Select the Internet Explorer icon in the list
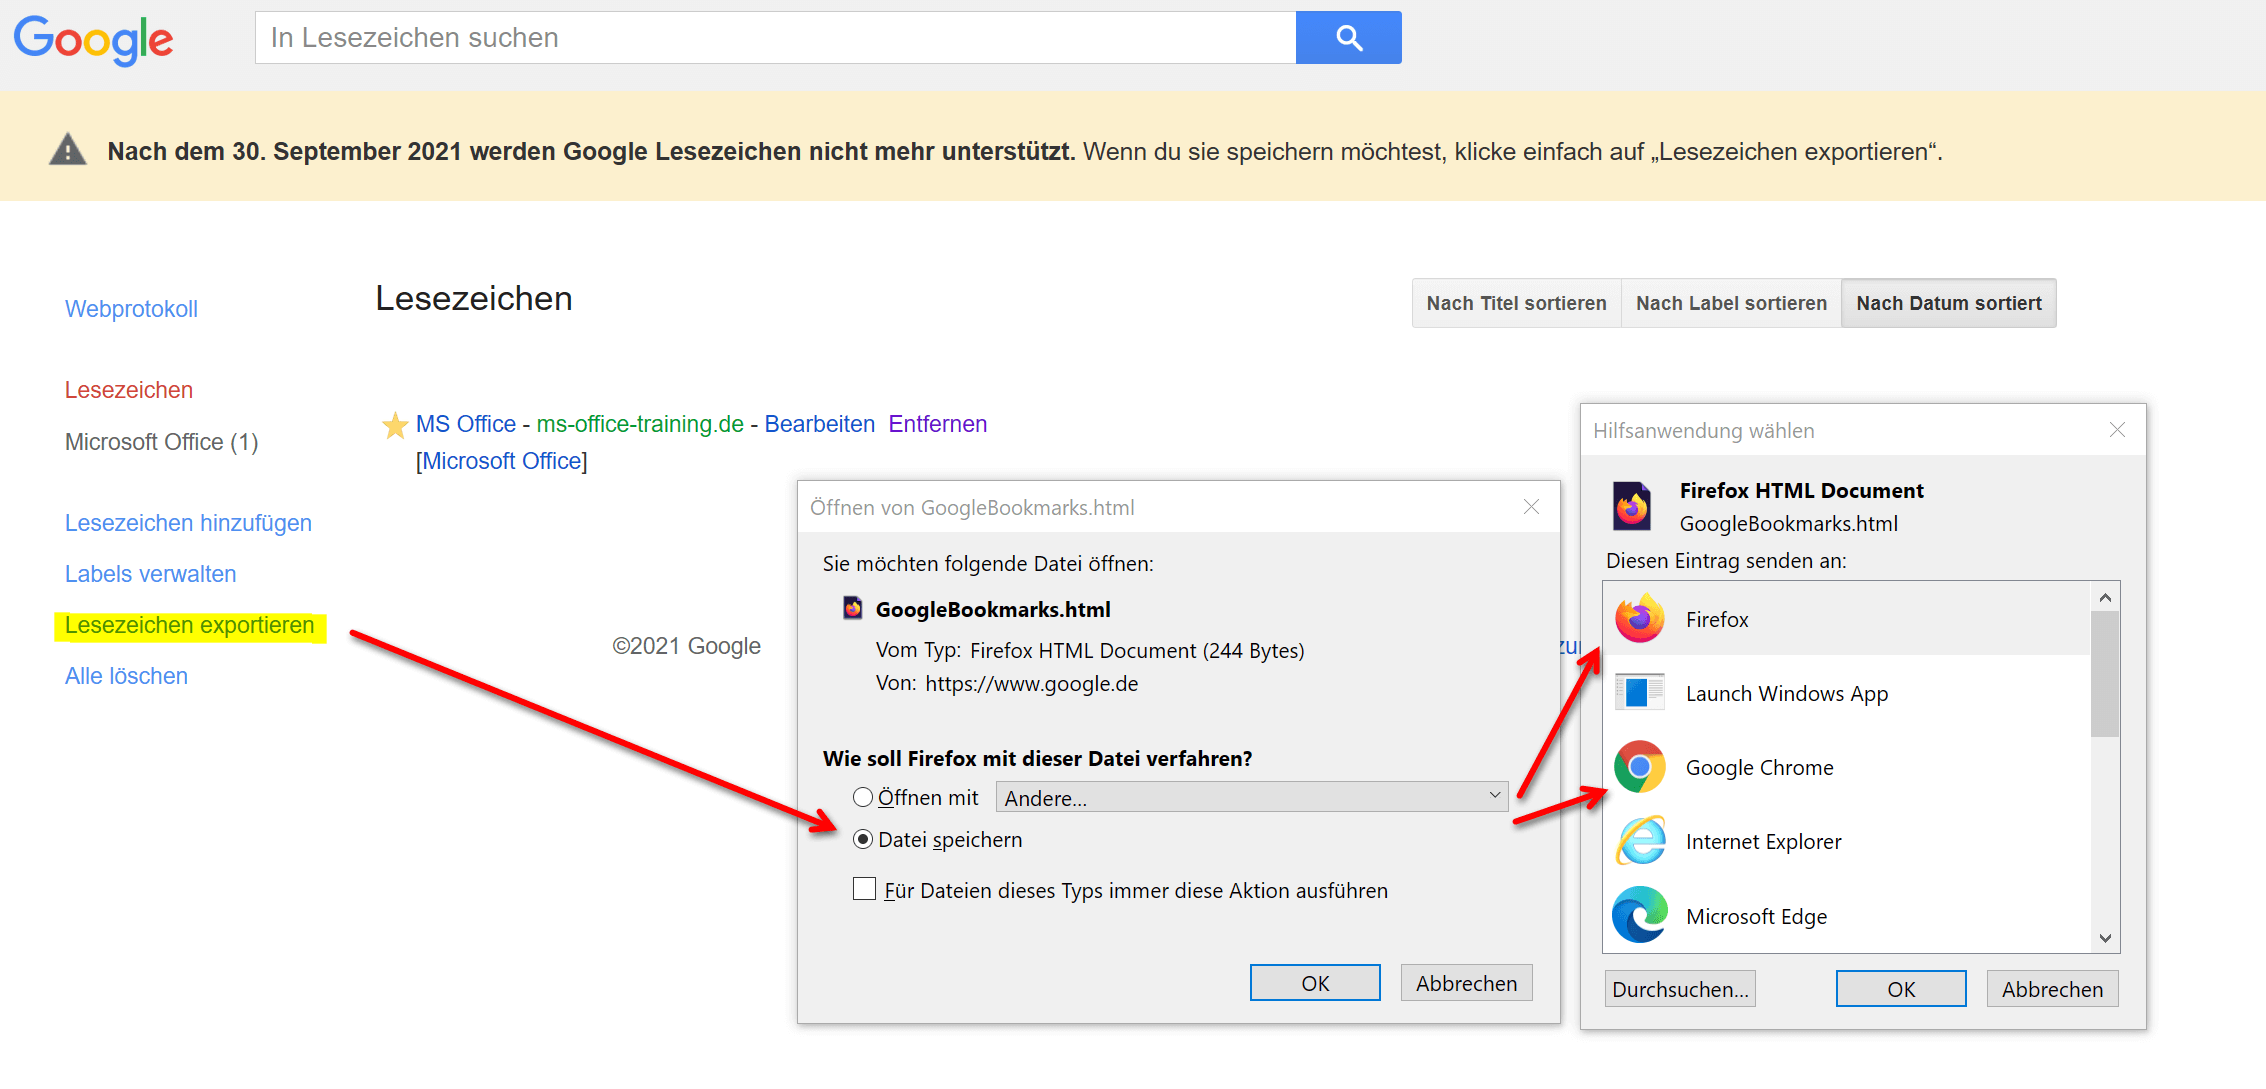Screen dimensions: 2266x1089 tap(1640, 841)
